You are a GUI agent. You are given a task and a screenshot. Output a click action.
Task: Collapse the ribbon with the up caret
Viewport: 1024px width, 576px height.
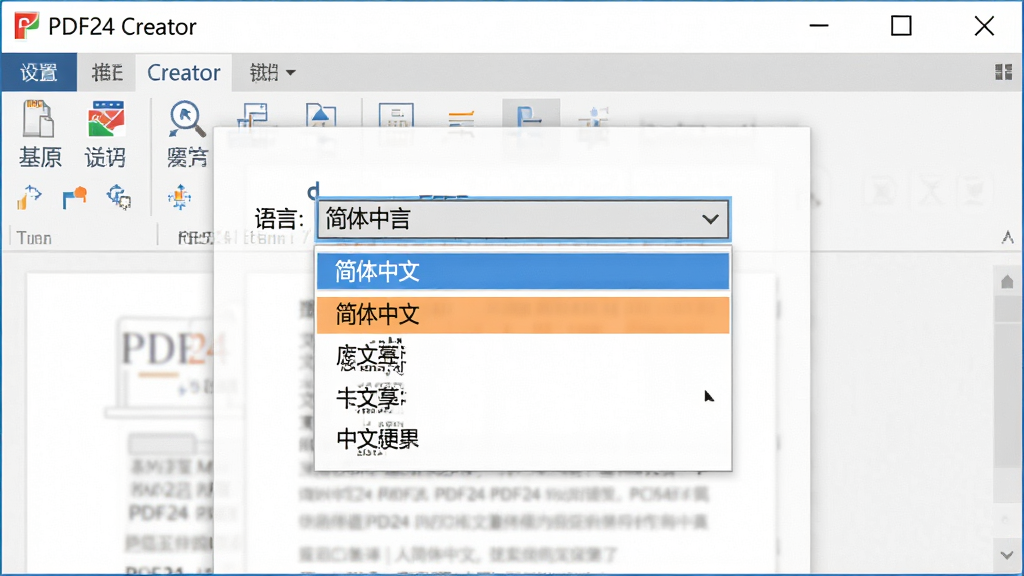[x=1008, y=237]
